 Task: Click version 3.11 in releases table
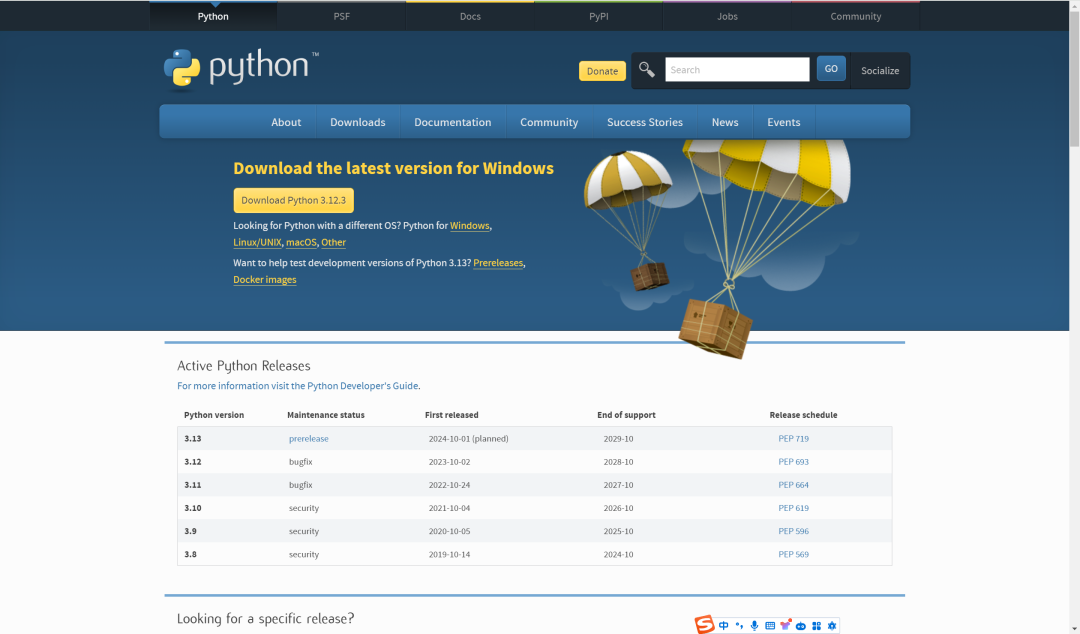coord(193,484)
